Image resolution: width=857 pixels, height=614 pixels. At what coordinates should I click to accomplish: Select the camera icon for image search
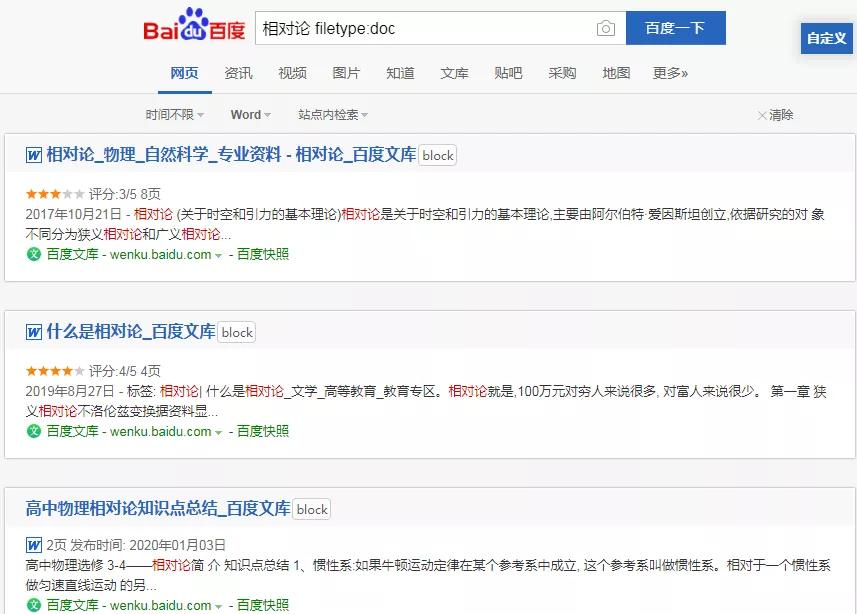click(x=605, y=29)
